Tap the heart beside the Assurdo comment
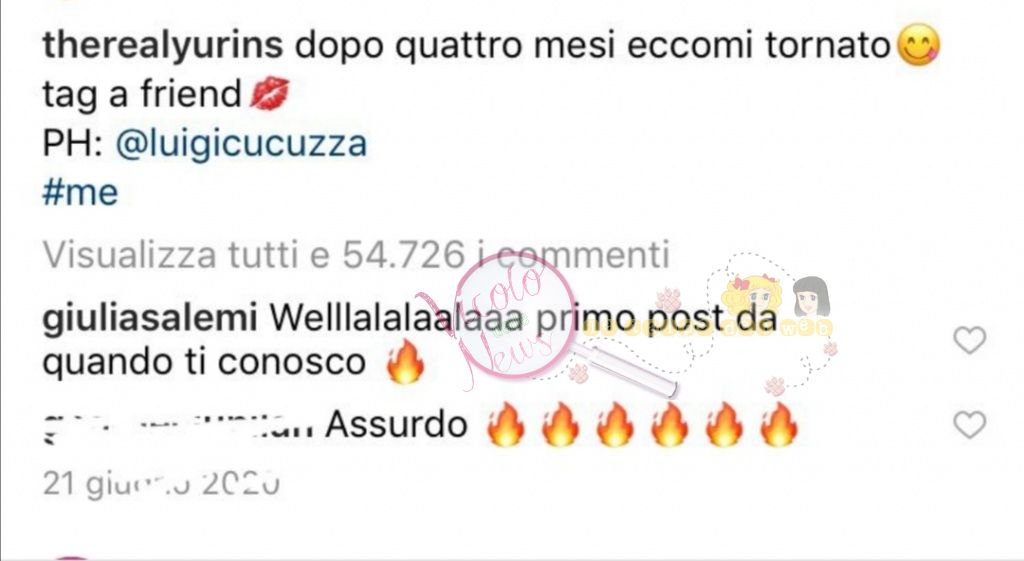The image size is (1024, 561). 969,425
